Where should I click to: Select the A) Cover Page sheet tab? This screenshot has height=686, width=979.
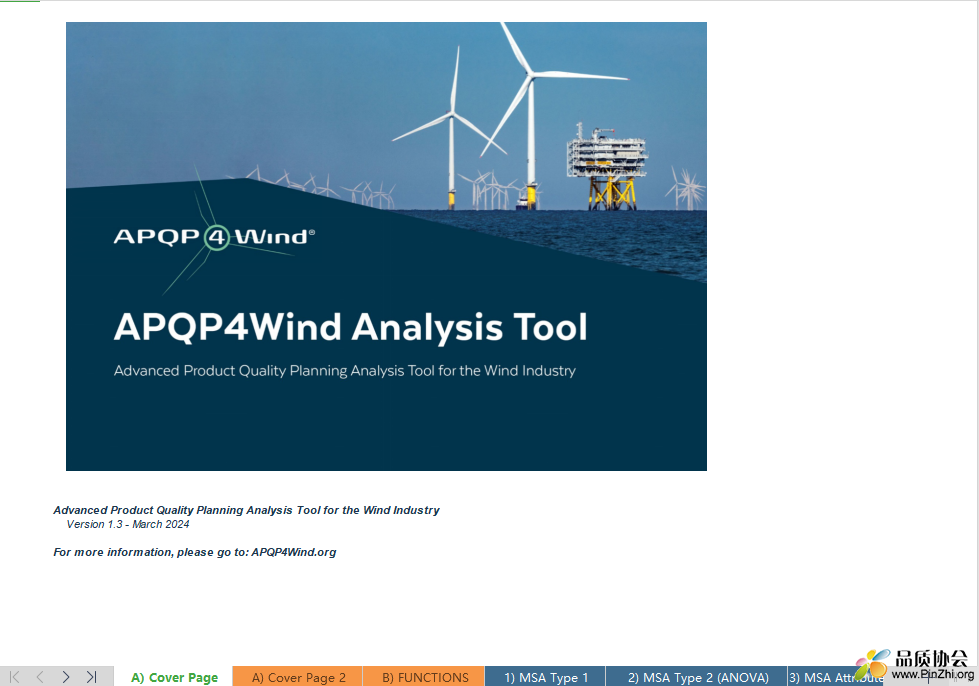(174, 677)
